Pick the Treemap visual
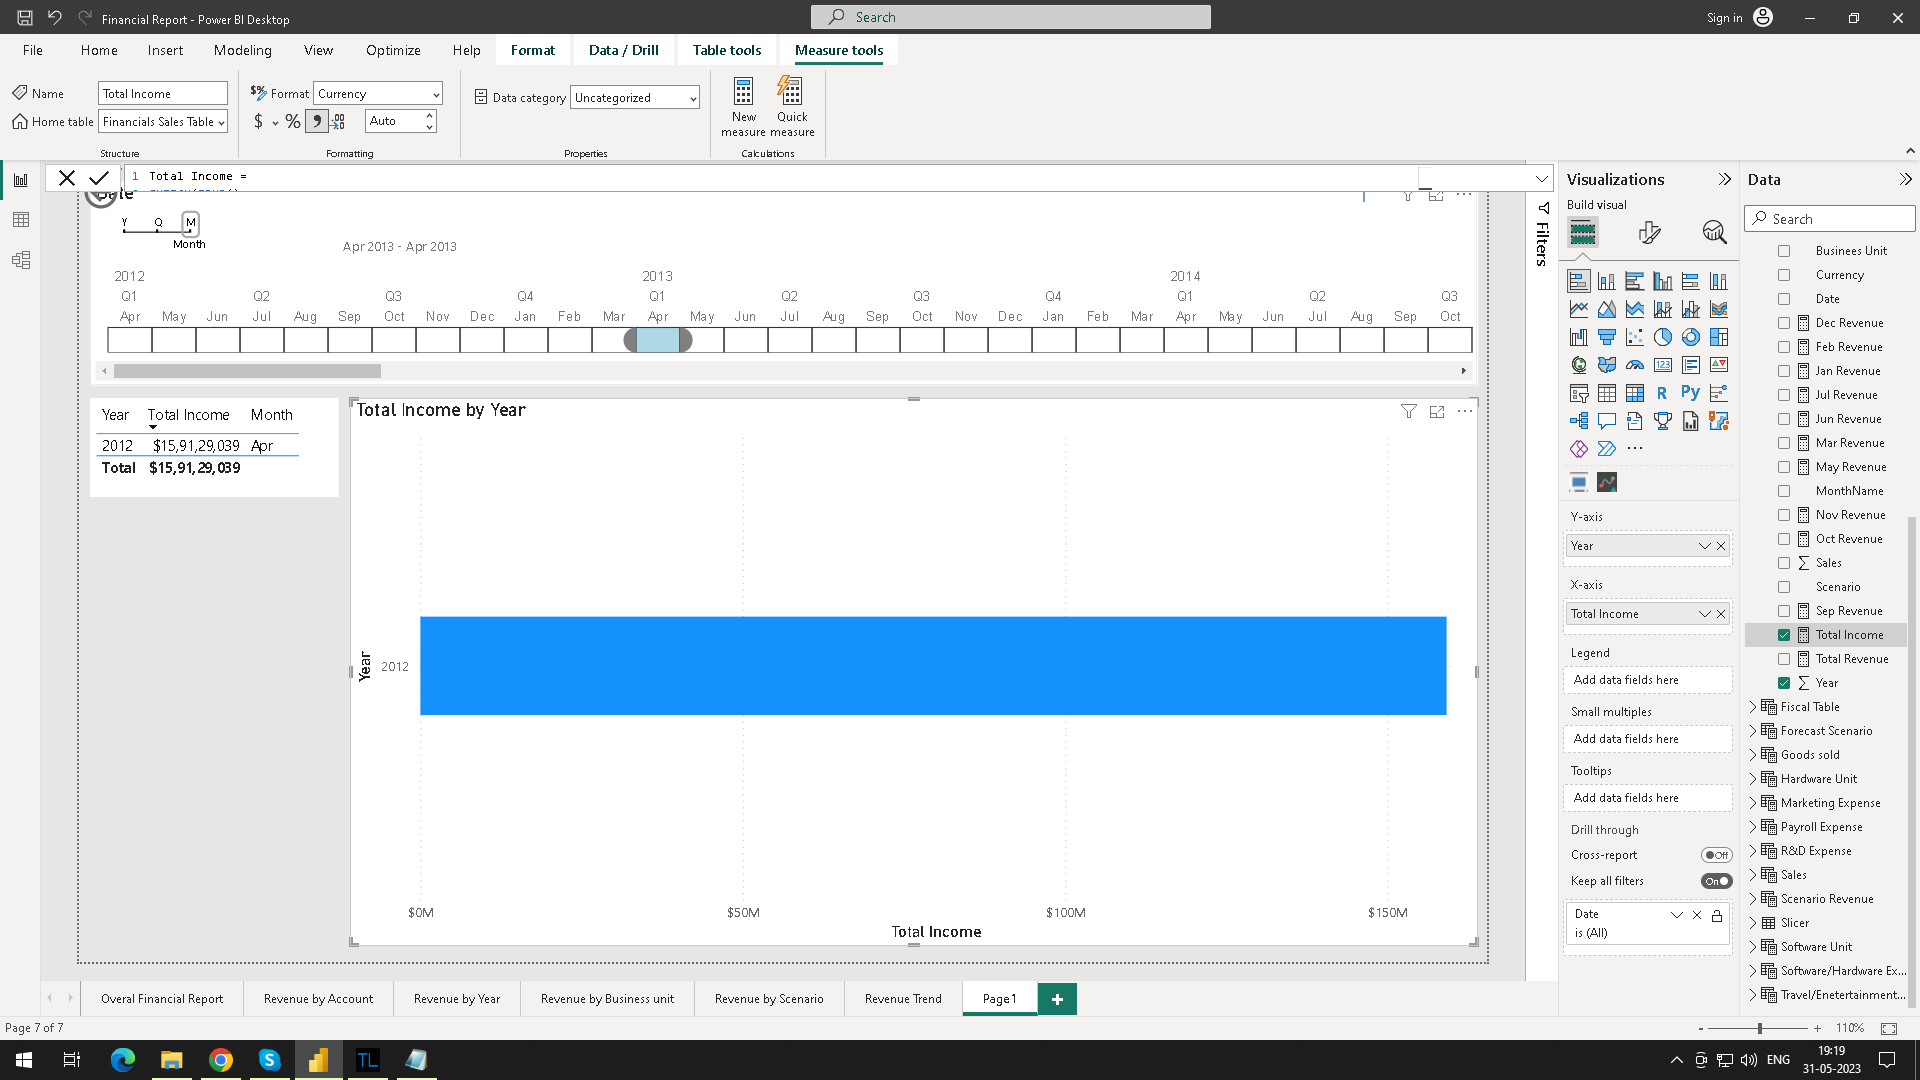The height and width of the screenshot is (1080, 1920). point(1718,337)
